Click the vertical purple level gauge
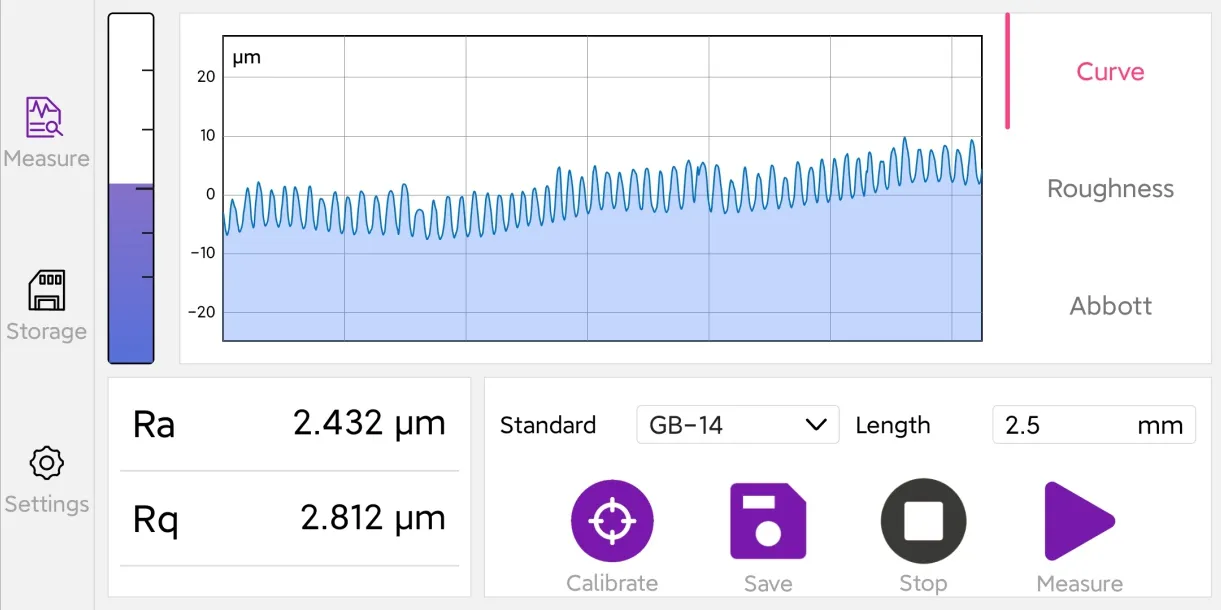 [x=131, y=188]
